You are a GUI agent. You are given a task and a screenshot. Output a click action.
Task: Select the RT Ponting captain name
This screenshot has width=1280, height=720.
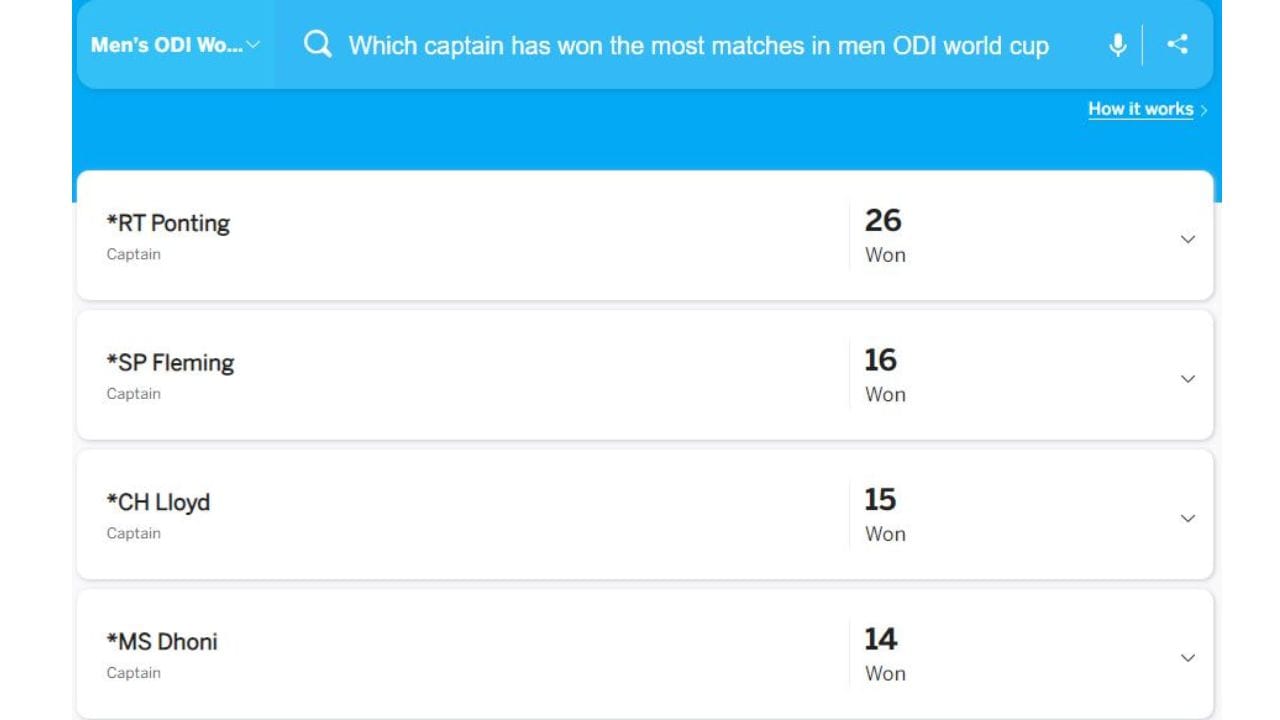pyautogui.click(x=168, y=223)
